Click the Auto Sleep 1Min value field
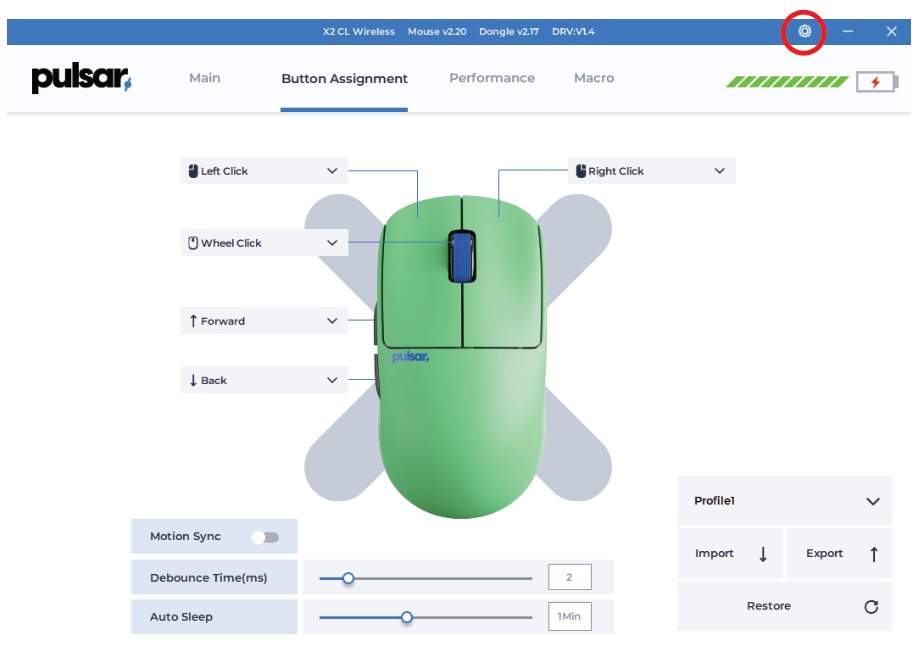Image resolution: width=915 pixels, height=648 pixels. 570,616
